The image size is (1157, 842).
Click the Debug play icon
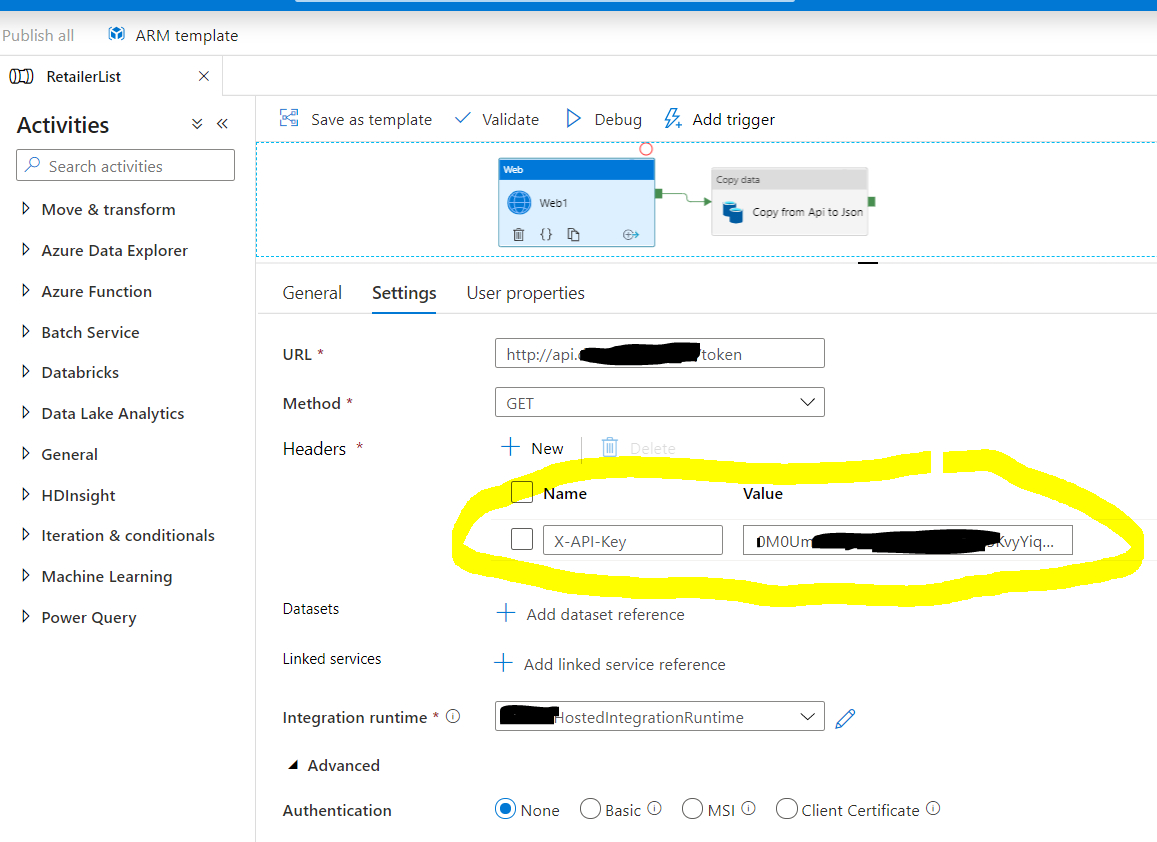coord(573,118)
